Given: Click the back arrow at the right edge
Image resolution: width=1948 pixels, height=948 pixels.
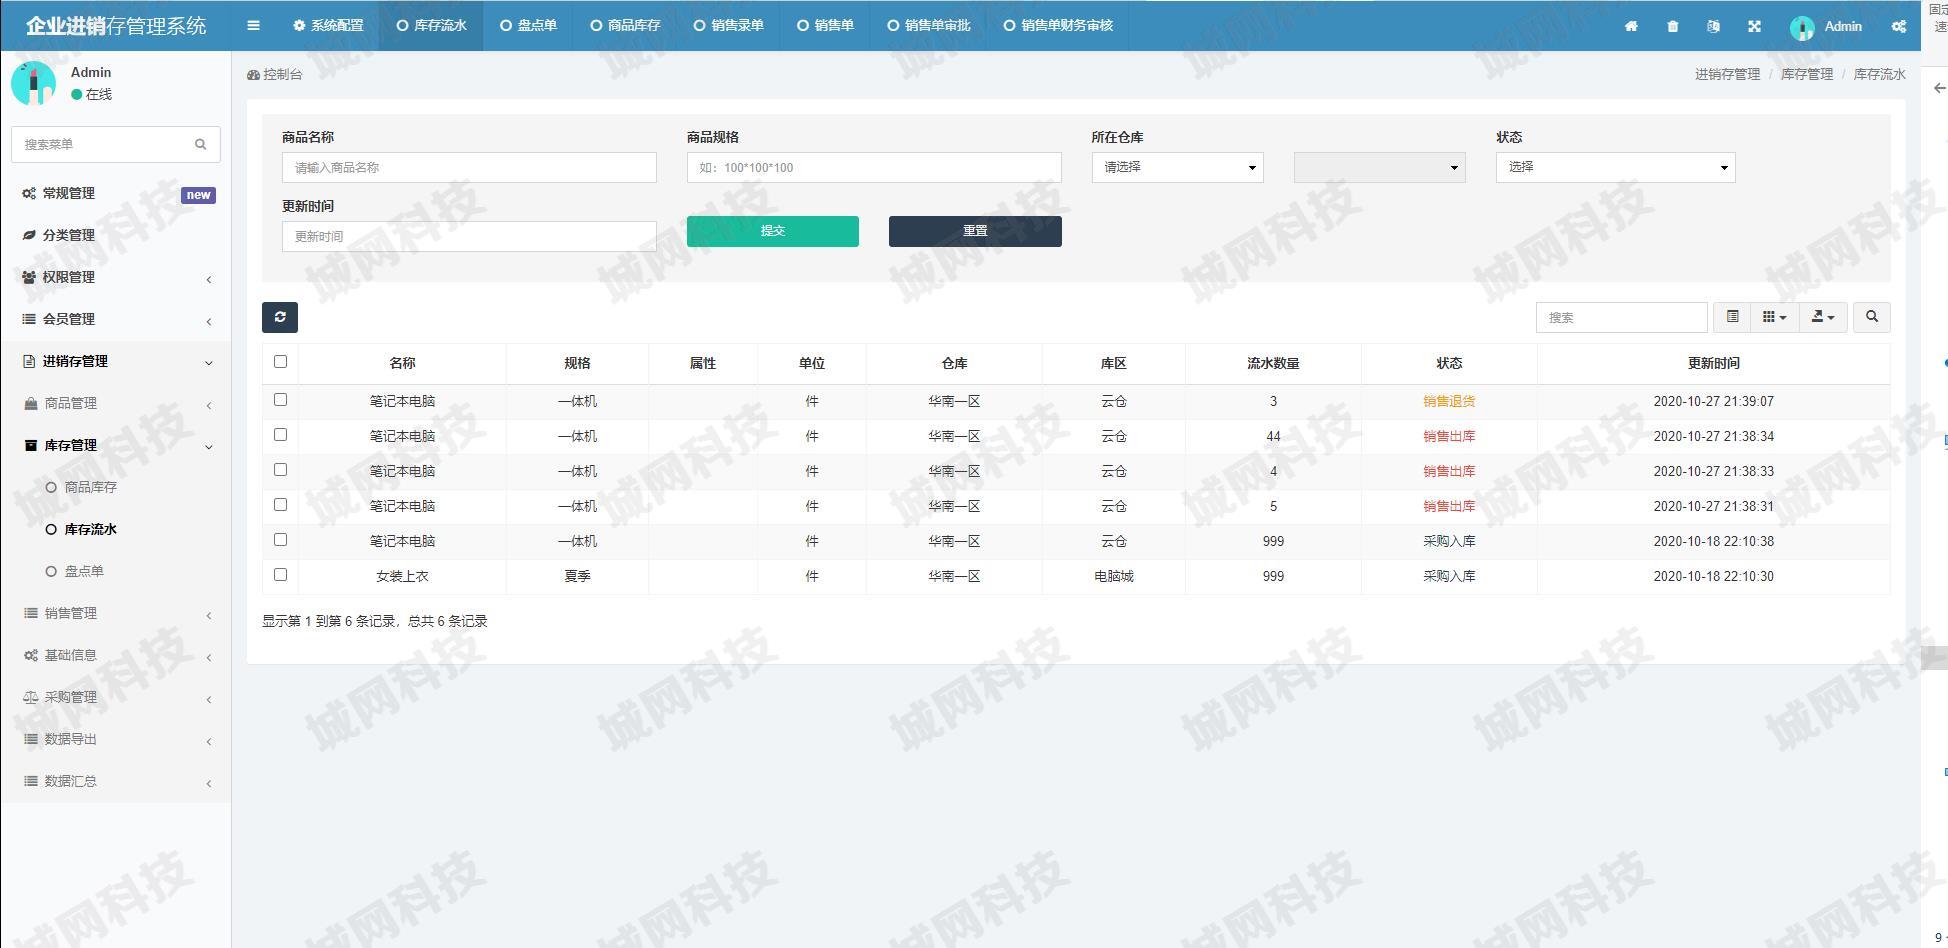Looking at the screenshot, I should (1939, 88).
